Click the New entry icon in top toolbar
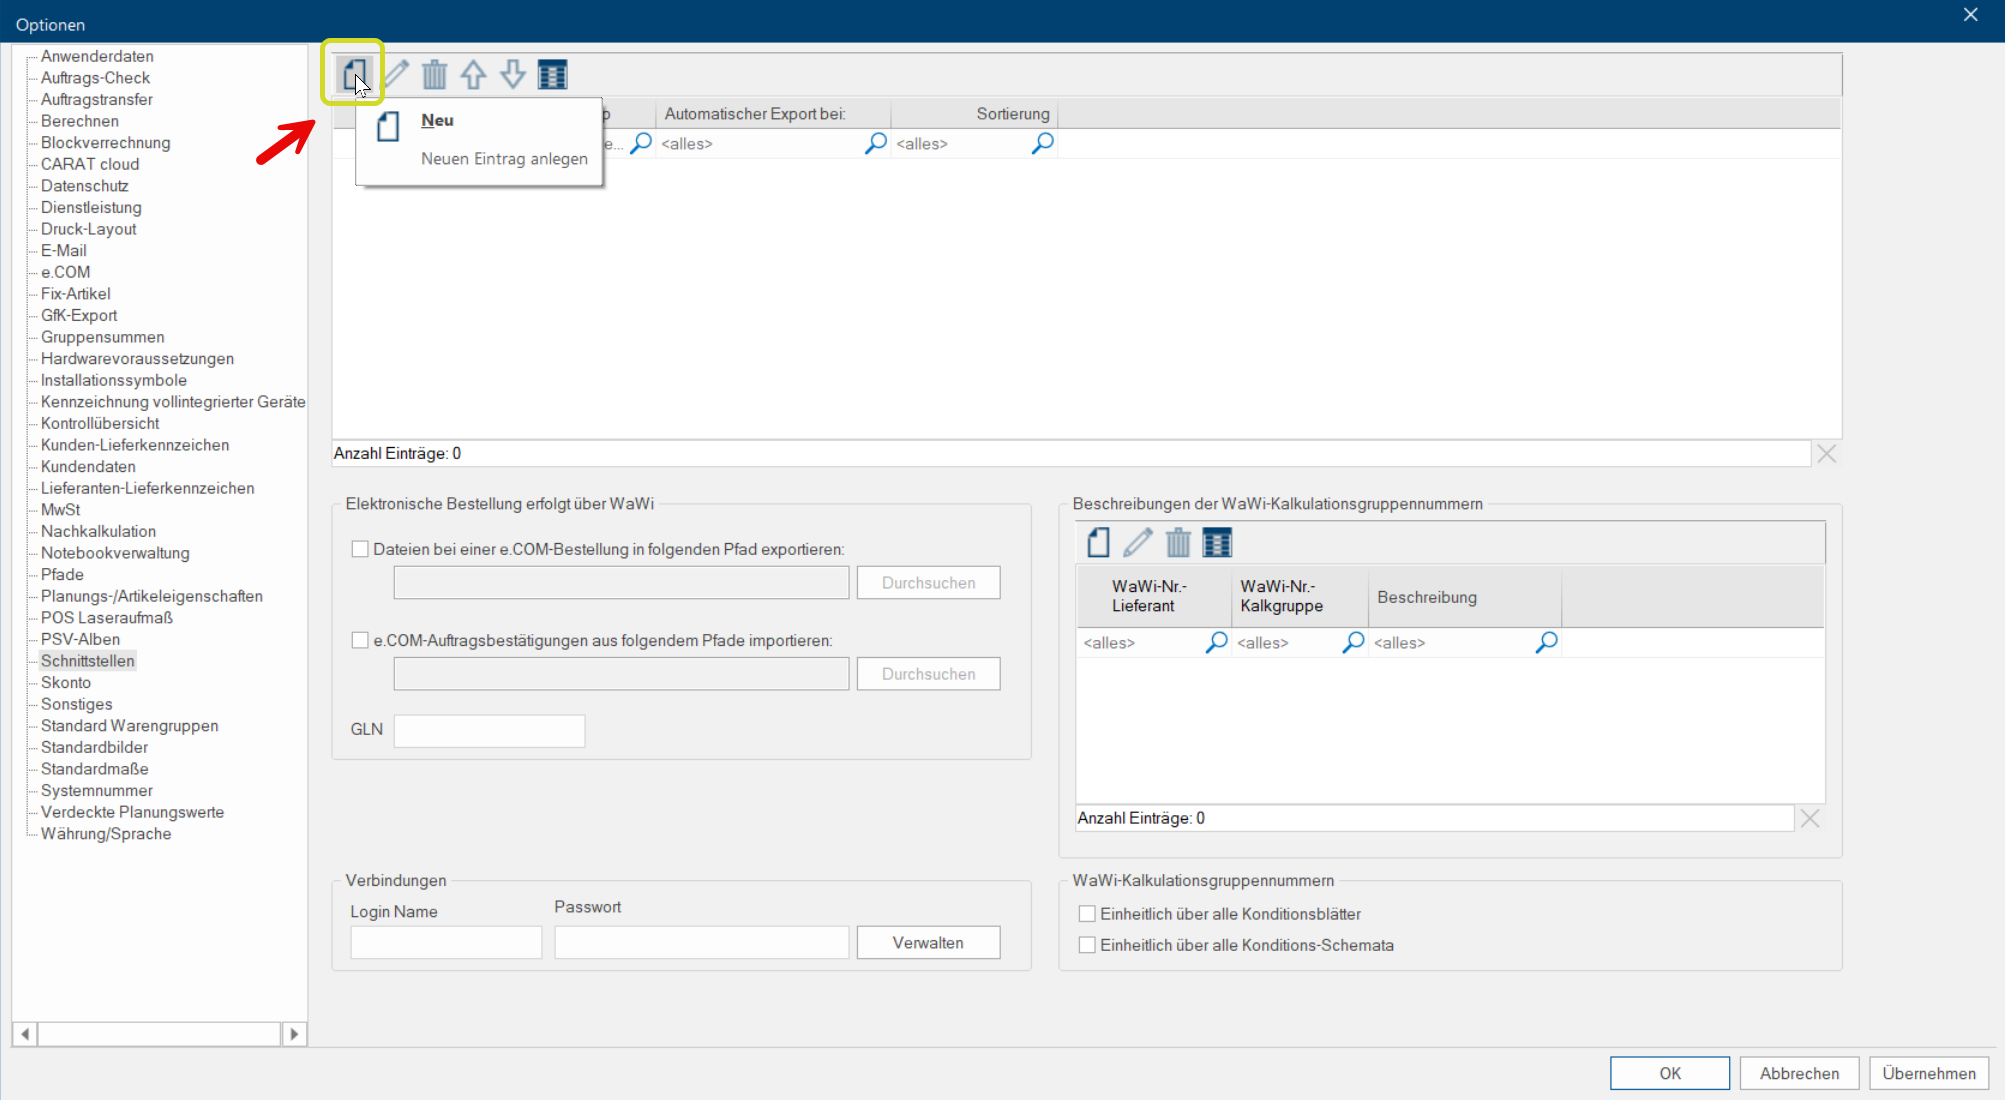 (354, 74)
